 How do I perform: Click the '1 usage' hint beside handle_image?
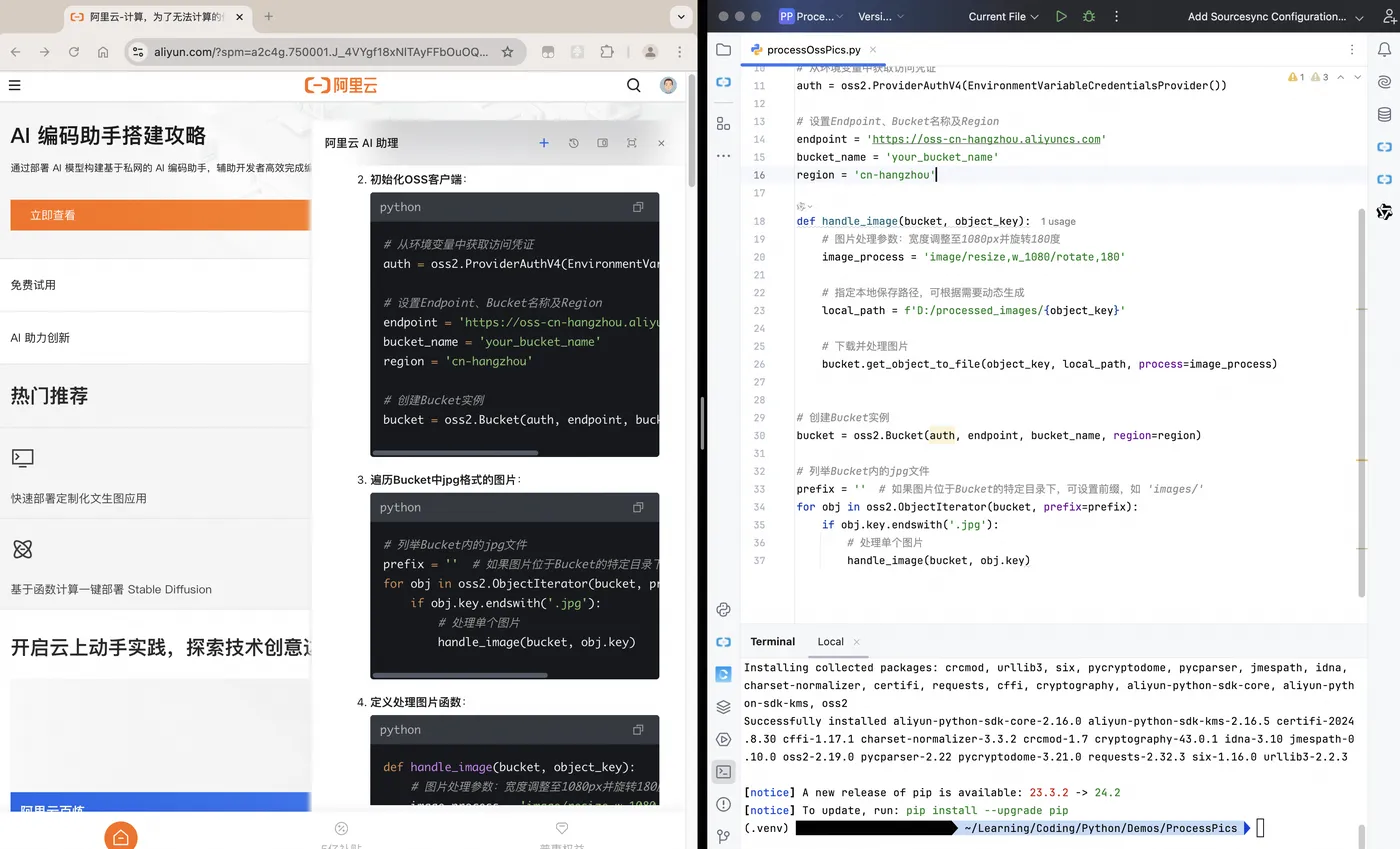[x=1058, y=221]
